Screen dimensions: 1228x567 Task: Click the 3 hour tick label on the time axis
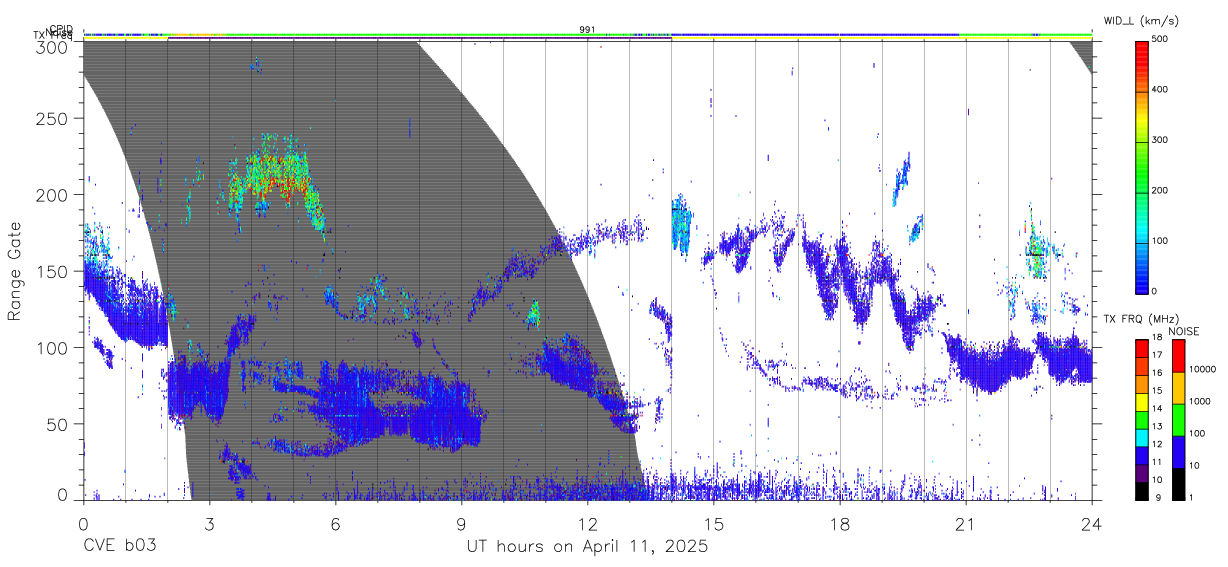(x=209, y=523)
